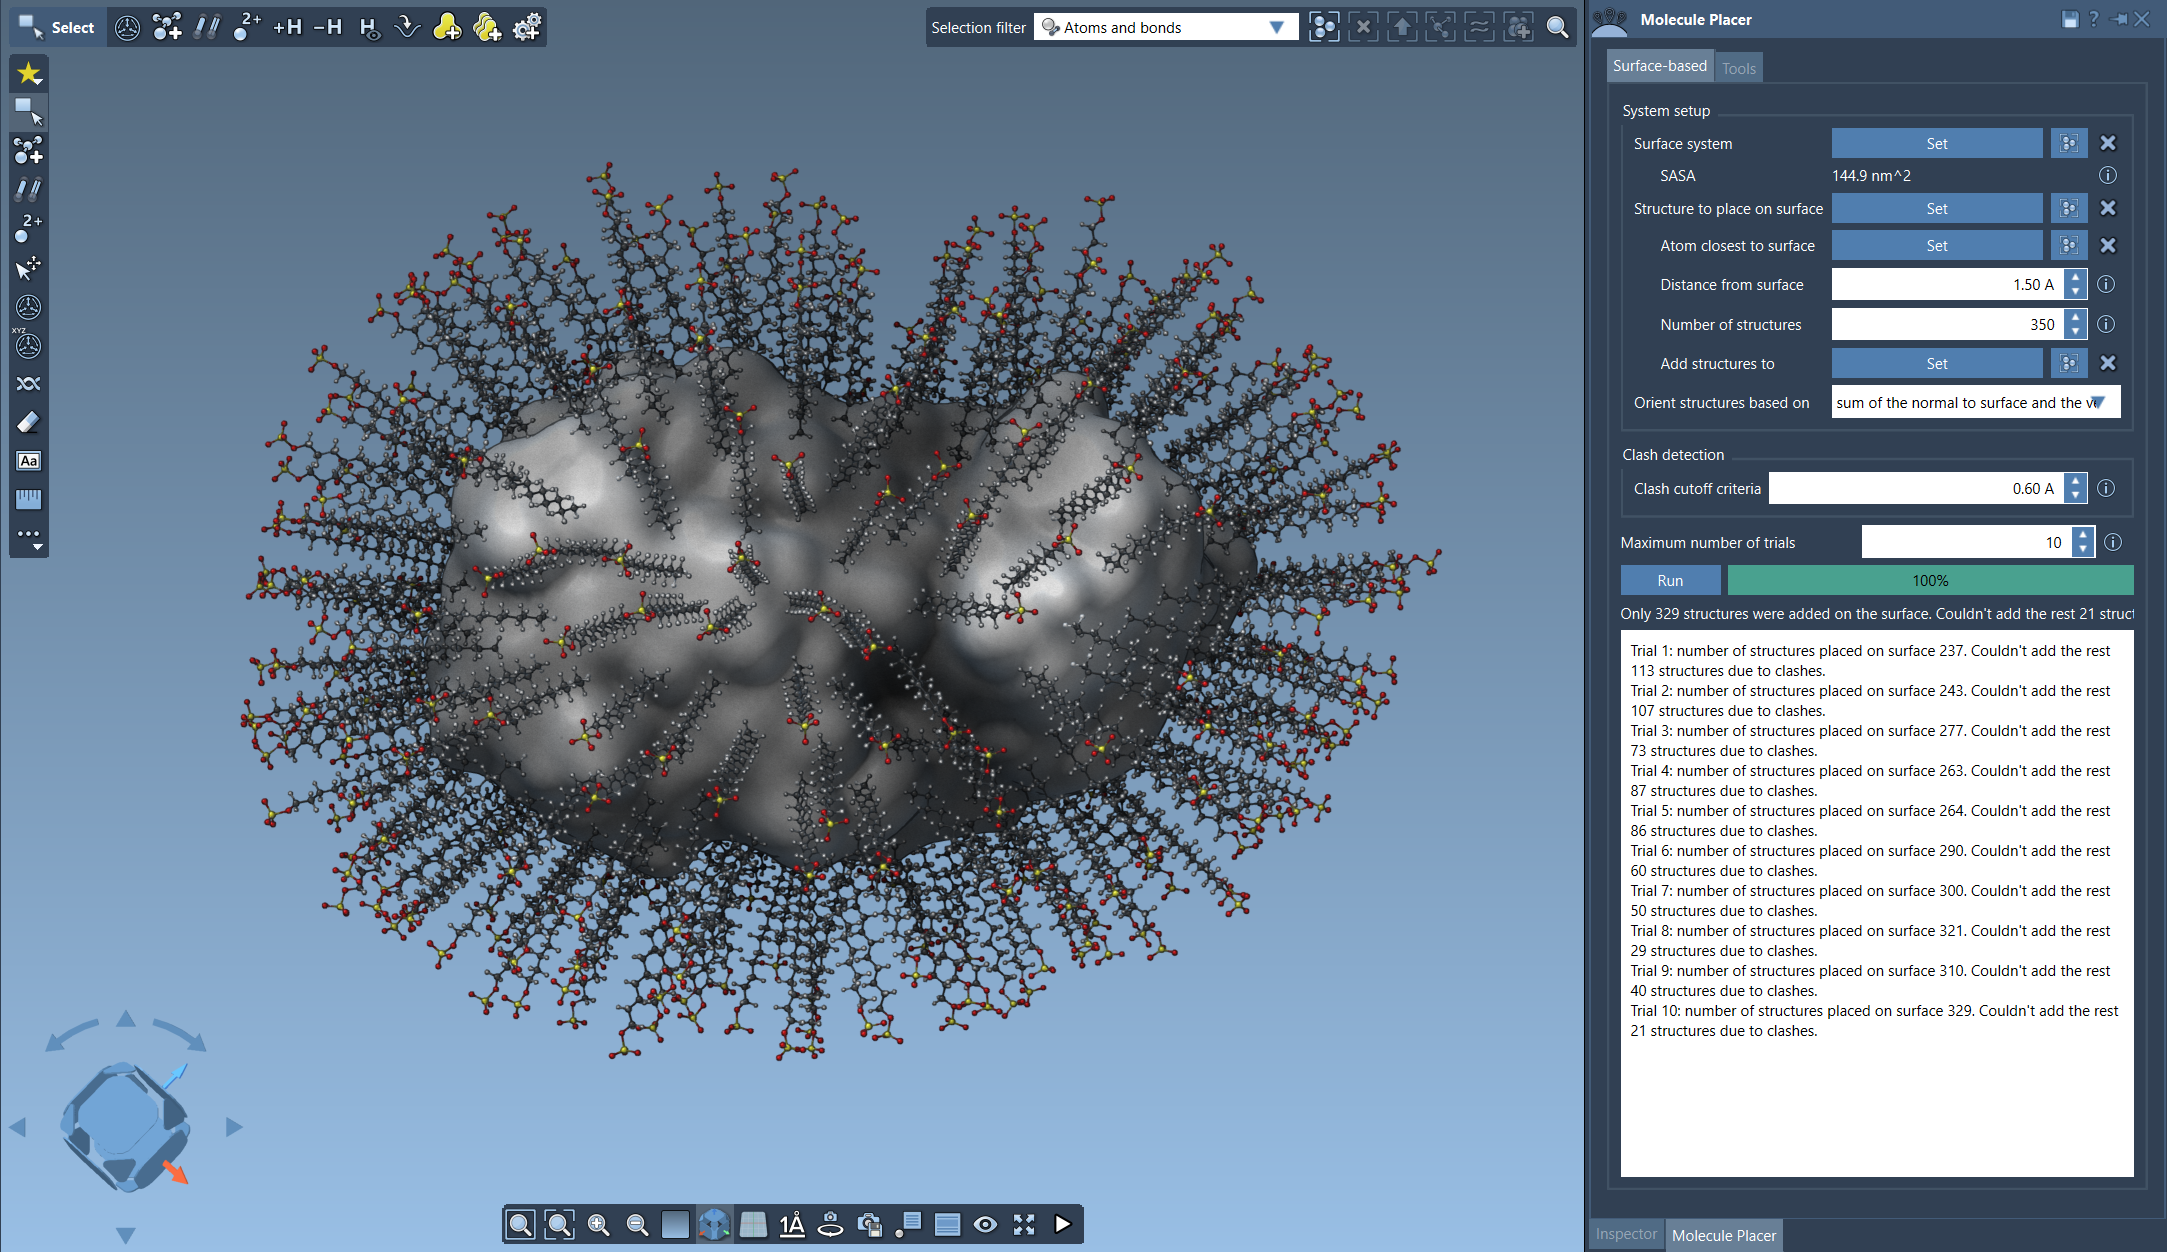Viewport: 2167px width, 1252px height.
Task: Click the save screenshot camera icon
Action: [870, 1224]
